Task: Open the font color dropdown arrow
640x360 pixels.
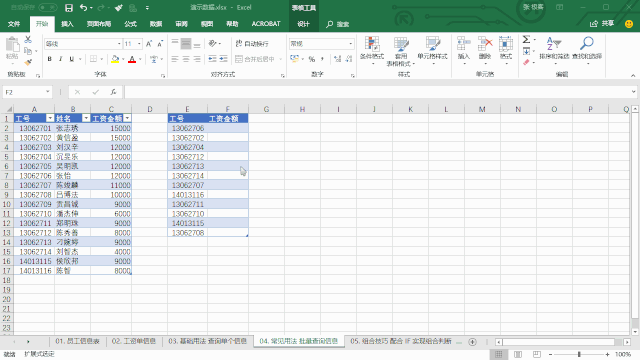Action: point(140,59)
